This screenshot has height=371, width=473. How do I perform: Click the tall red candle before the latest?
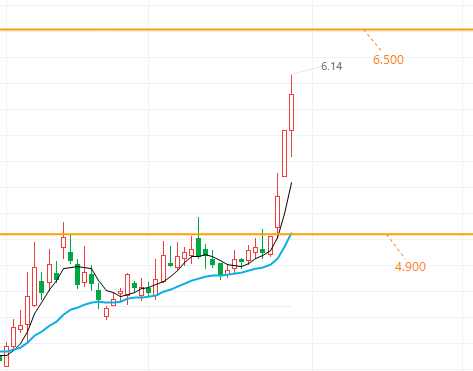(284, 153)
